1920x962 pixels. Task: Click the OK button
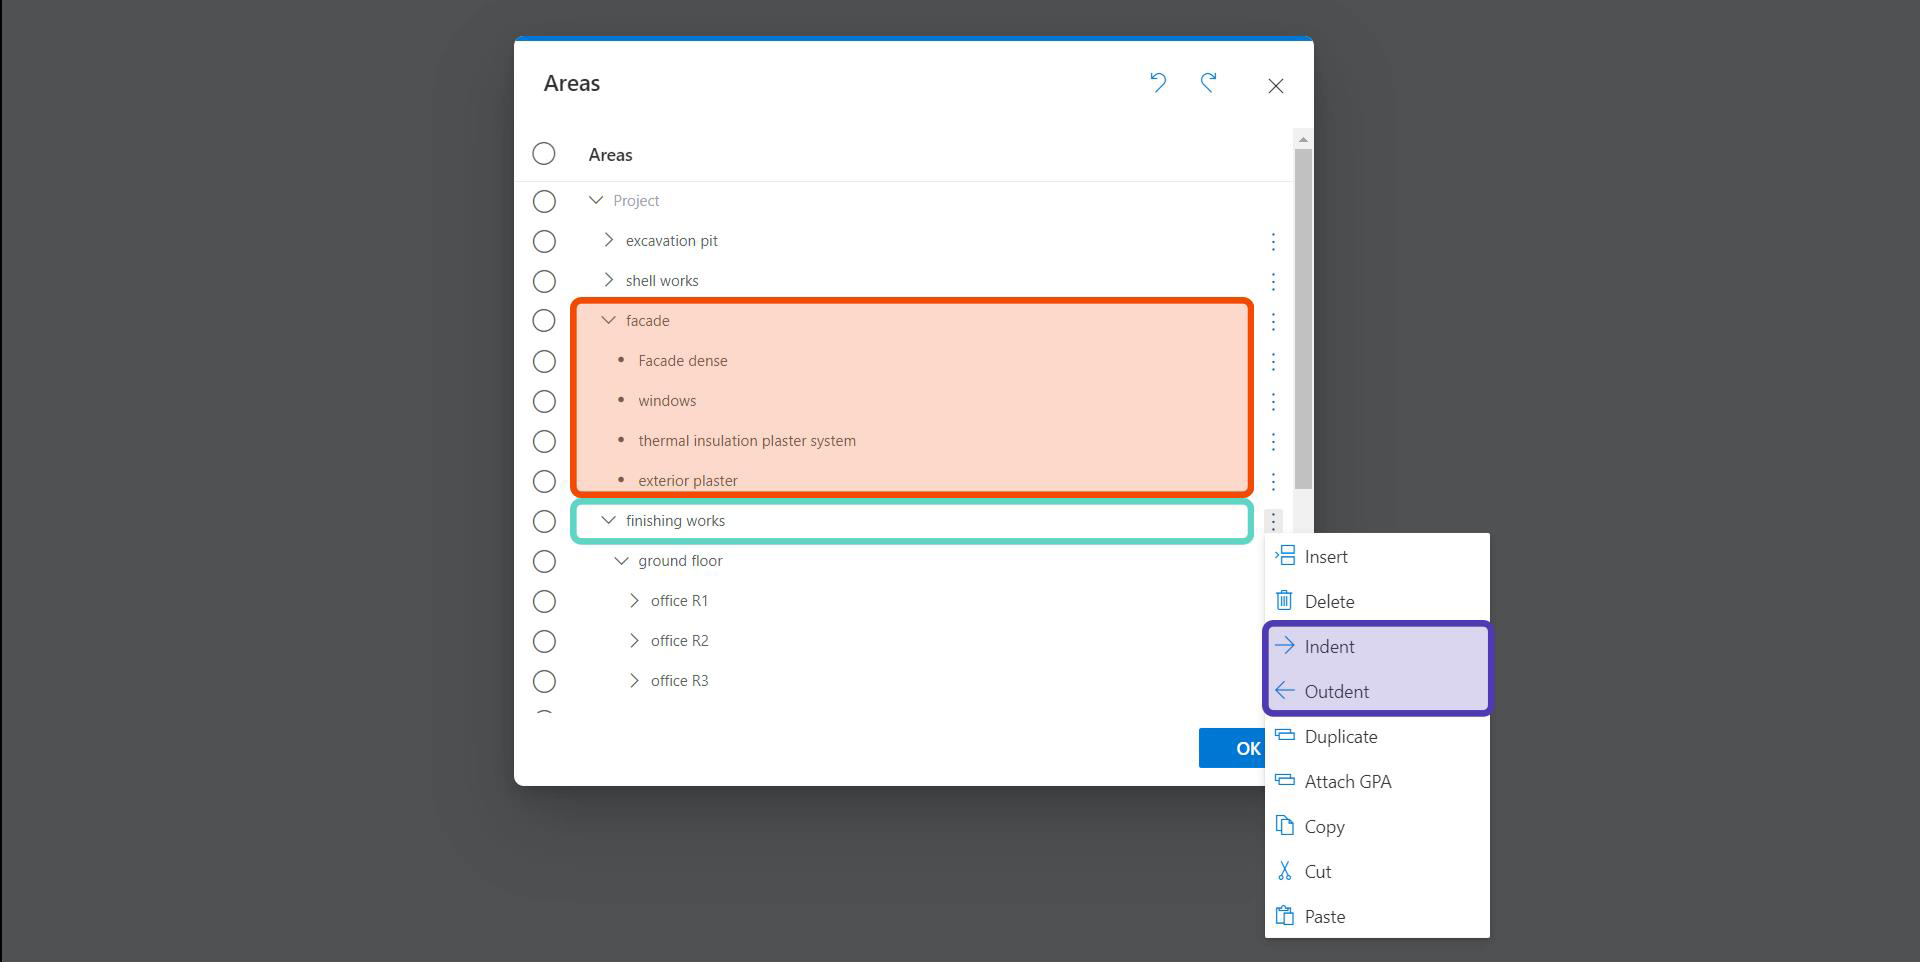tap(1232, 748)
